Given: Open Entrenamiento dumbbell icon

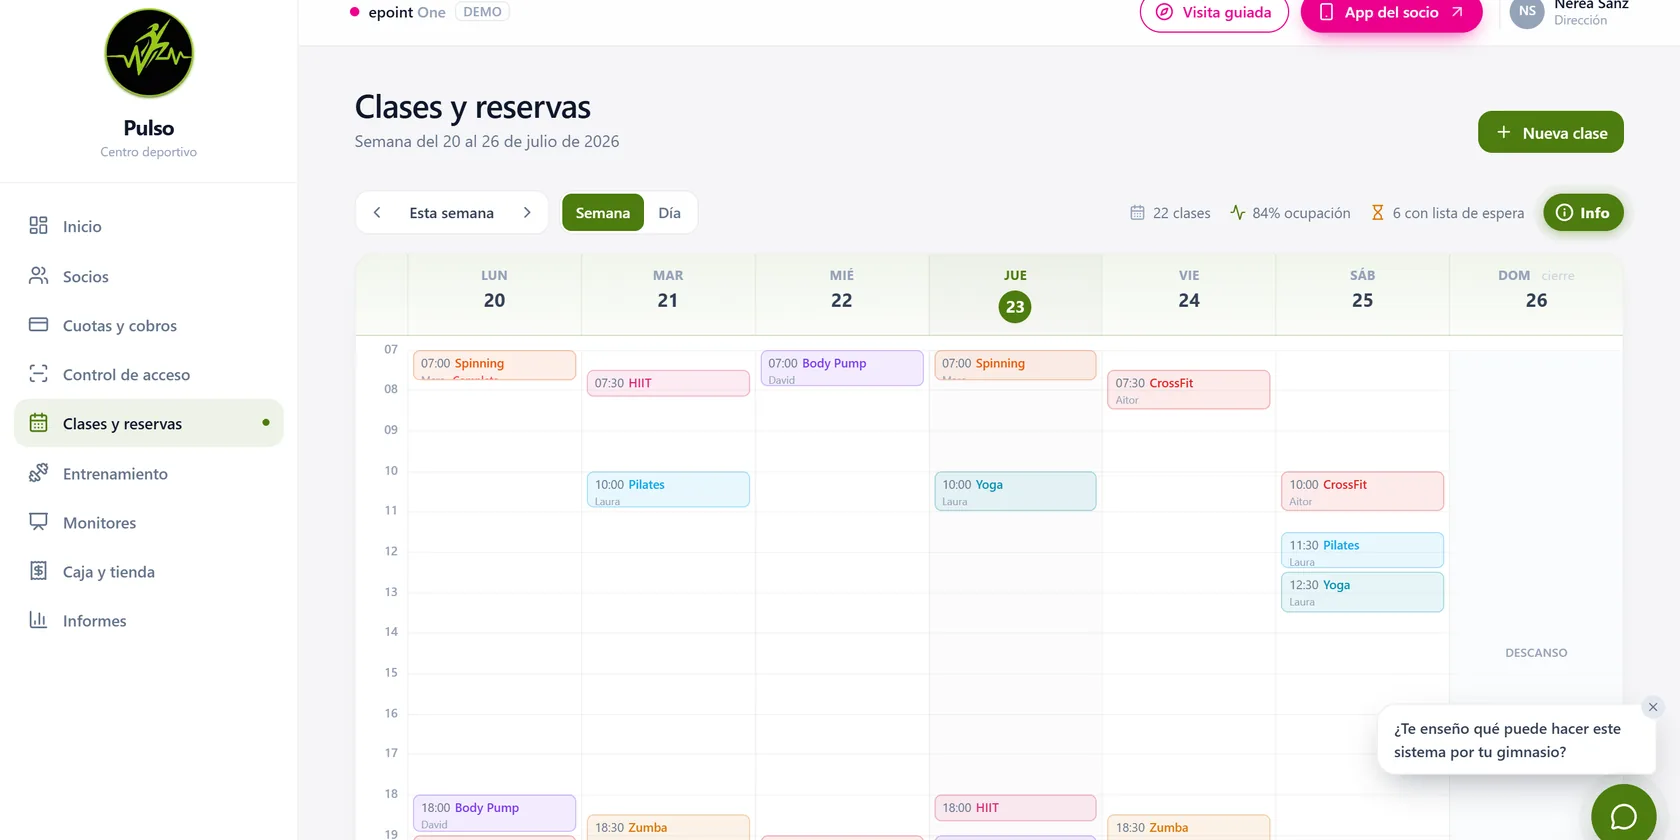Looking at the screenshot, I should [x=38, y=473].
